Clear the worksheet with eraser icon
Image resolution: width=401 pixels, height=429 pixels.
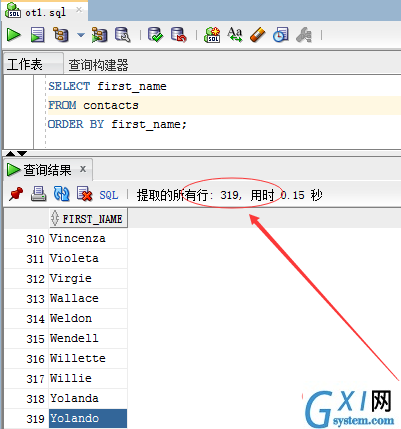coord(258,35)
